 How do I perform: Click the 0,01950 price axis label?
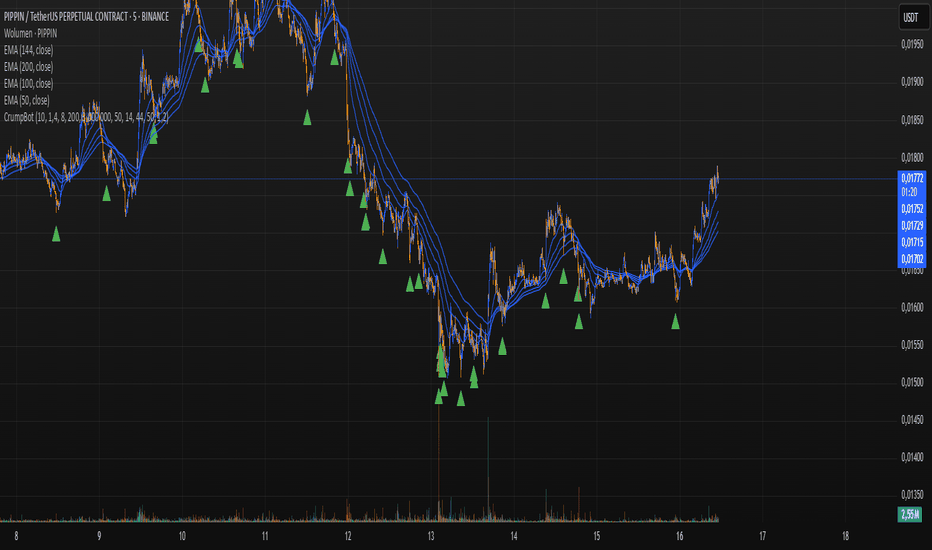click(x=912, y=44)
